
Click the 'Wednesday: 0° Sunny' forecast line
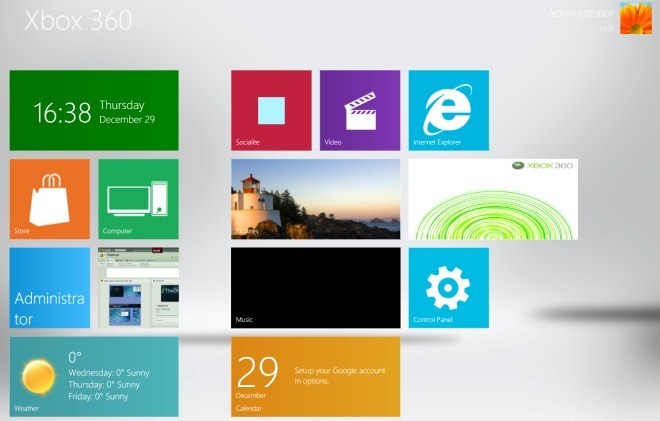(109, 373)
